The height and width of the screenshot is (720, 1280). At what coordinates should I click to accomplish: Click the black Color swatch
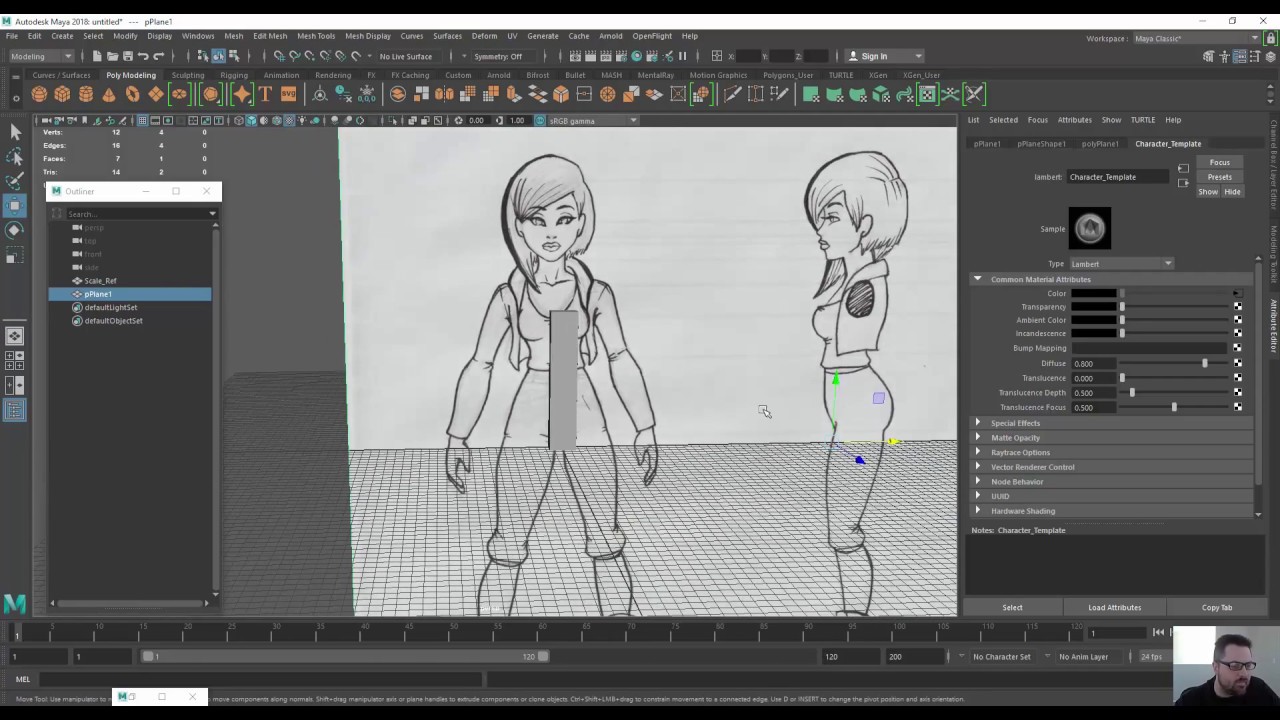(x=1093, y=294)
